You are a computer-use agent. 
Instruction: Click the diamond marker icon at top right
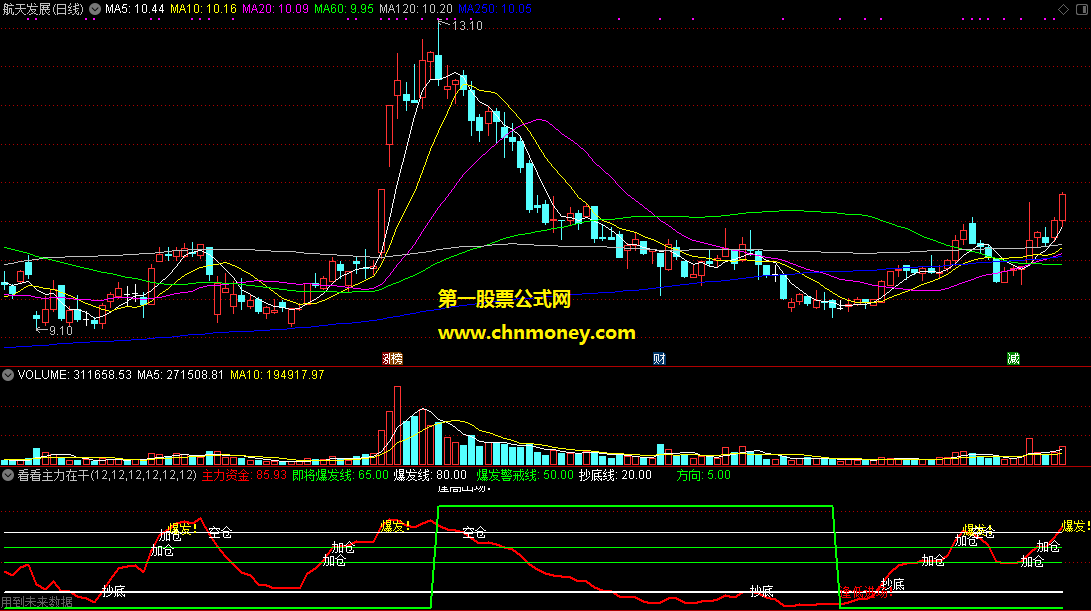pos(1063,9)
